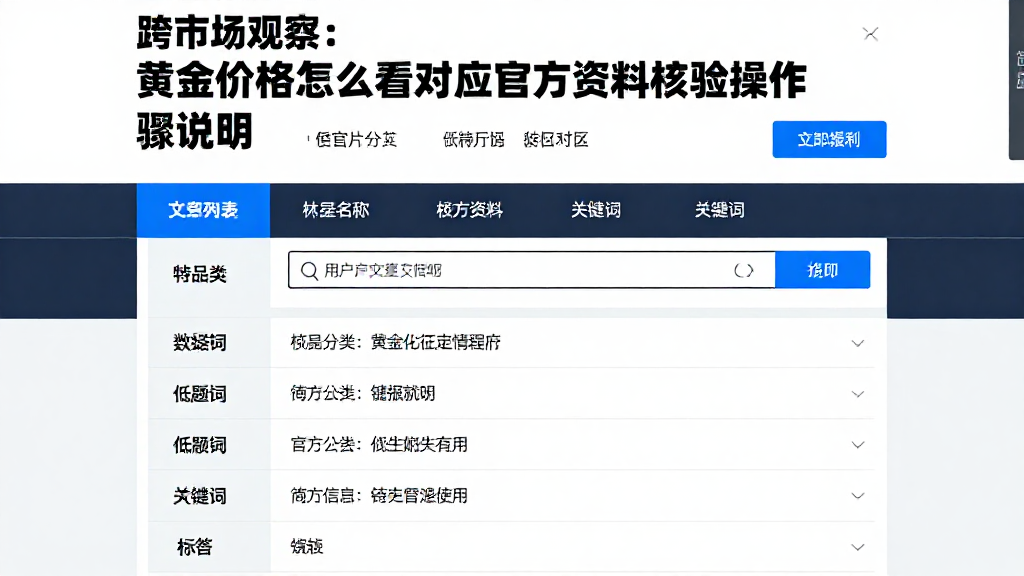The height and width of the screenshot is (576, 1024).
Task: Click the blue button right of the search field
Action: point(822,270)
